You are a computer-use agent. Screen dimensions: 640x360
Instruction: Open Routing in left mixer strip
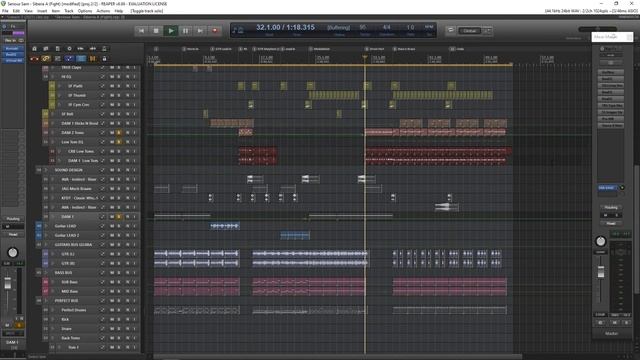coord(13,219)
